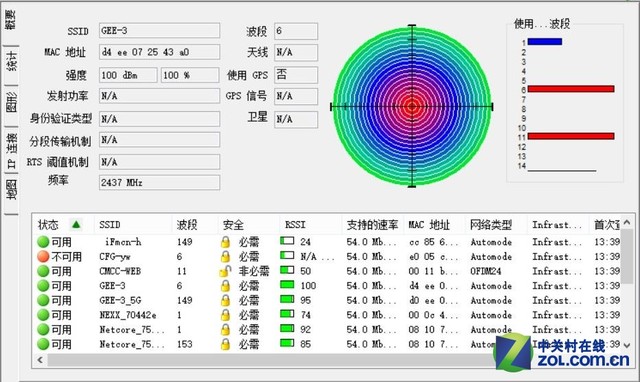Select the CMCC-WEB network name
This screenshot has width=640, height=382.
tap(120, 271)
